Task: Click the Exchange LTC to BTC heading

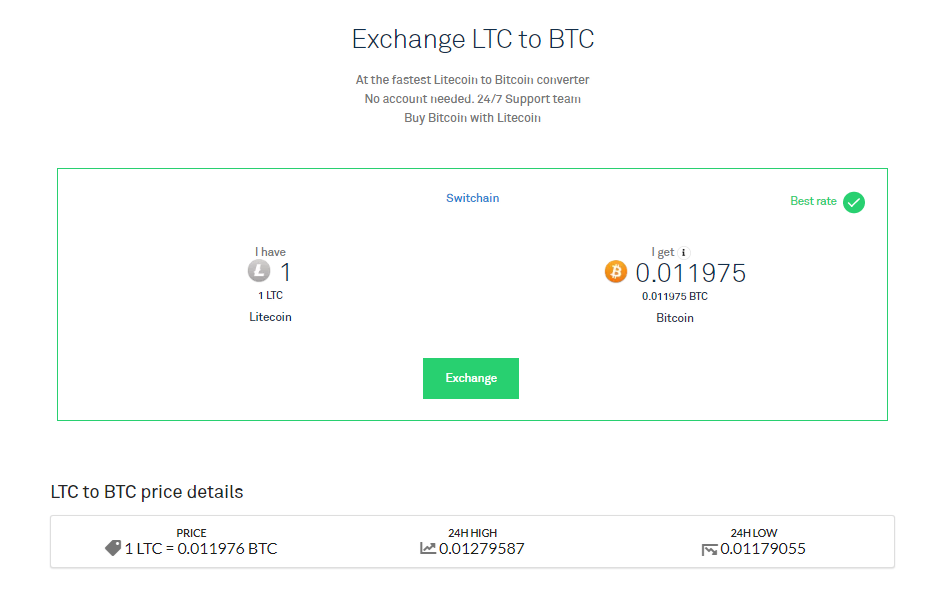Action: coord(473,39)
